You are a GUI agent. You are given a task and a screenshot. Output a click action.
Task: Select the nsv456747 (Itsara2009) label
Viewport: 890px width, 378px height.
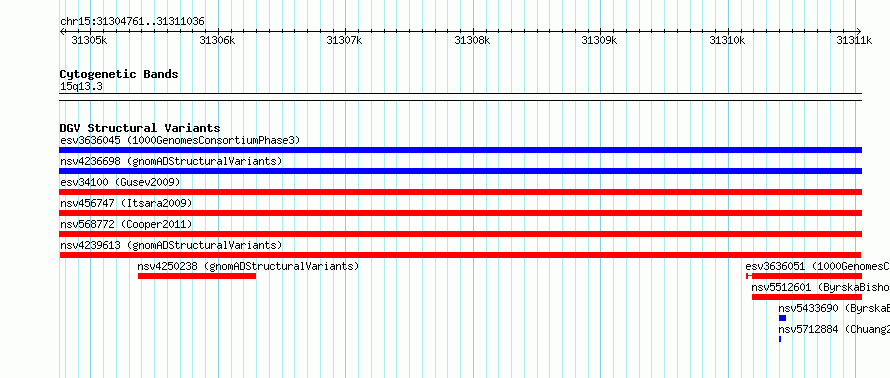pyautogui.click(x=126, y=203)
